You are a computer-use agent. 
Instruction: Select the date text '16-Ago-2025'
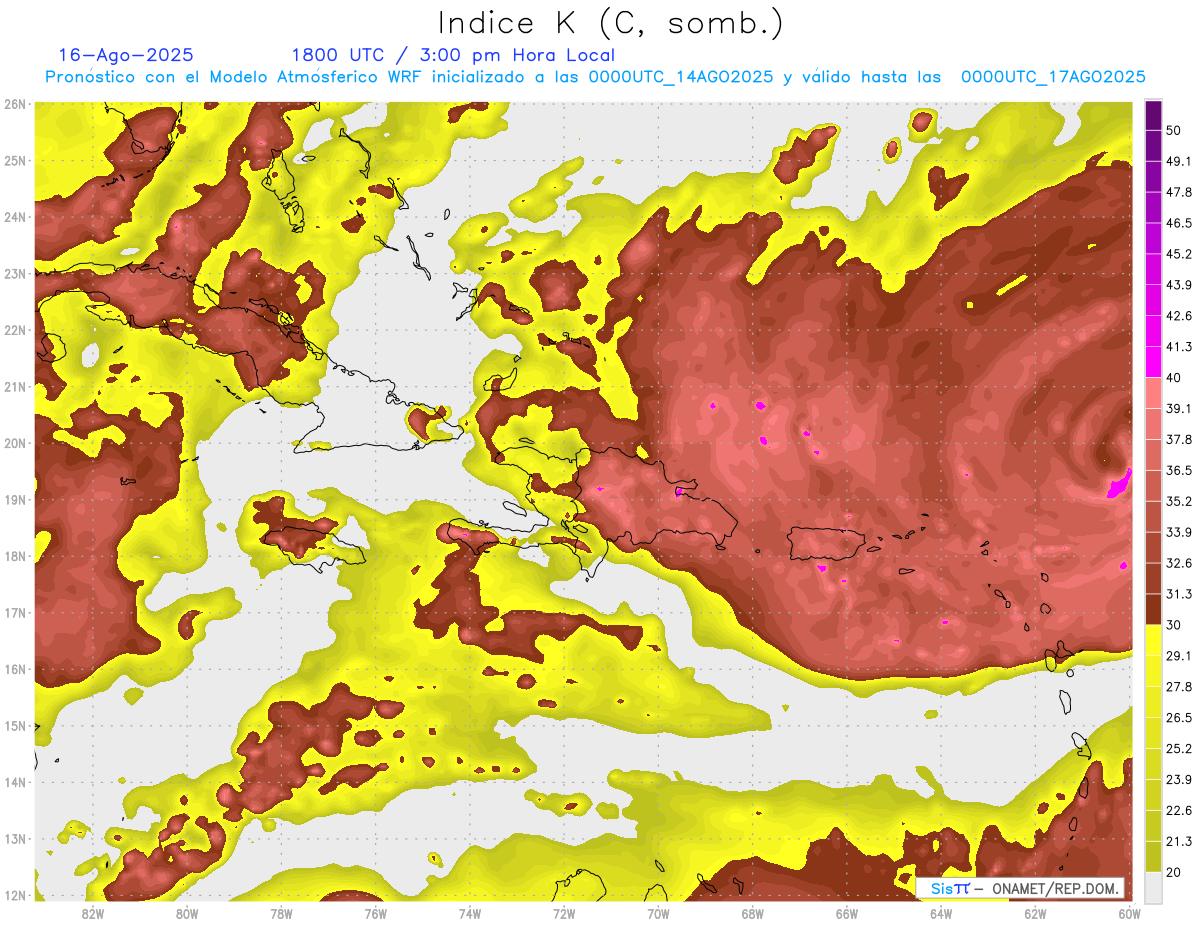126,55
